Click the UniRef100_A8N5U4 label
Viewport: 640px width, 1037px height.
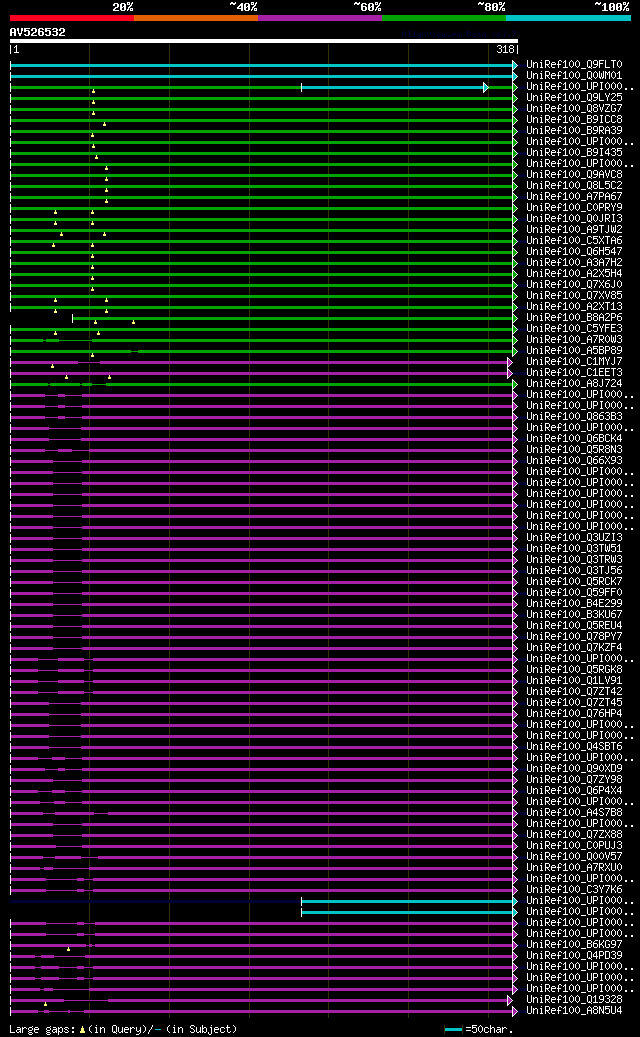(574, 1010)
